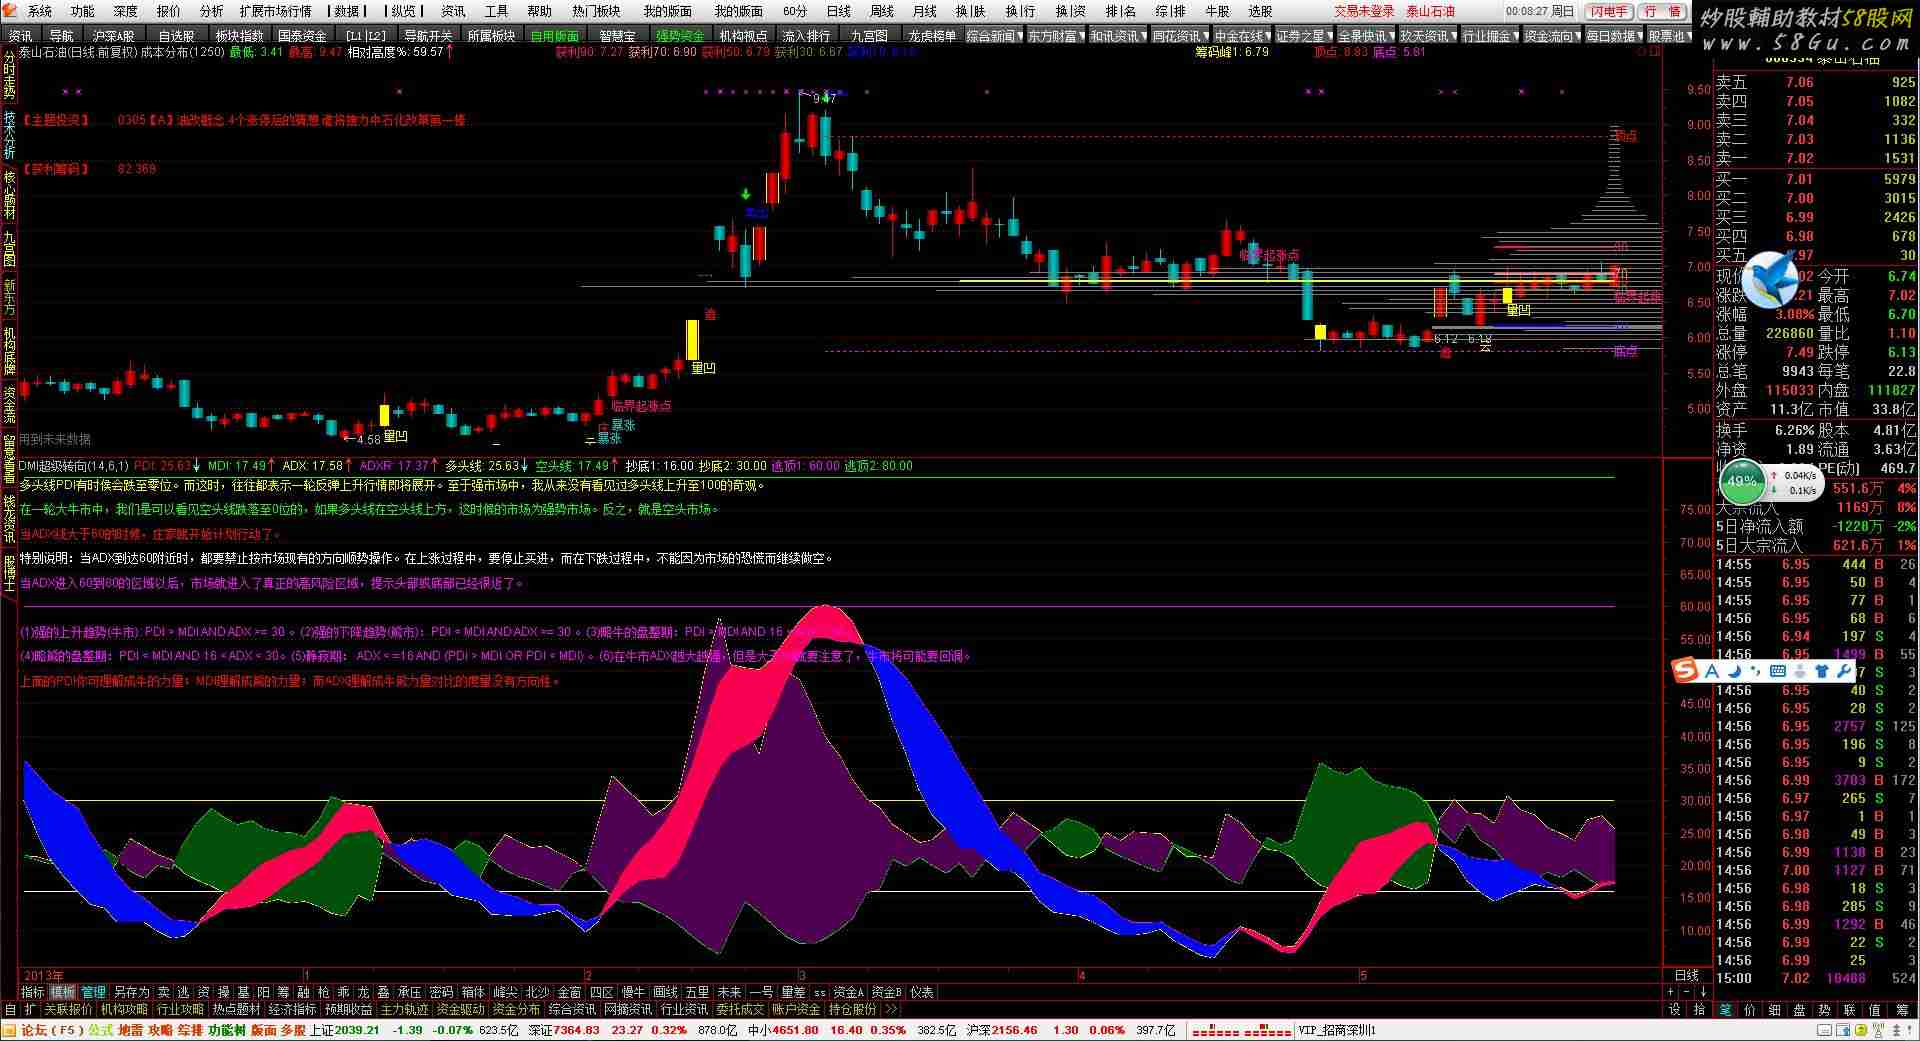The image size is (1920, 1041).
Task: Toggle the 导航开关 navigation switch
Action: tap(428, 36)
